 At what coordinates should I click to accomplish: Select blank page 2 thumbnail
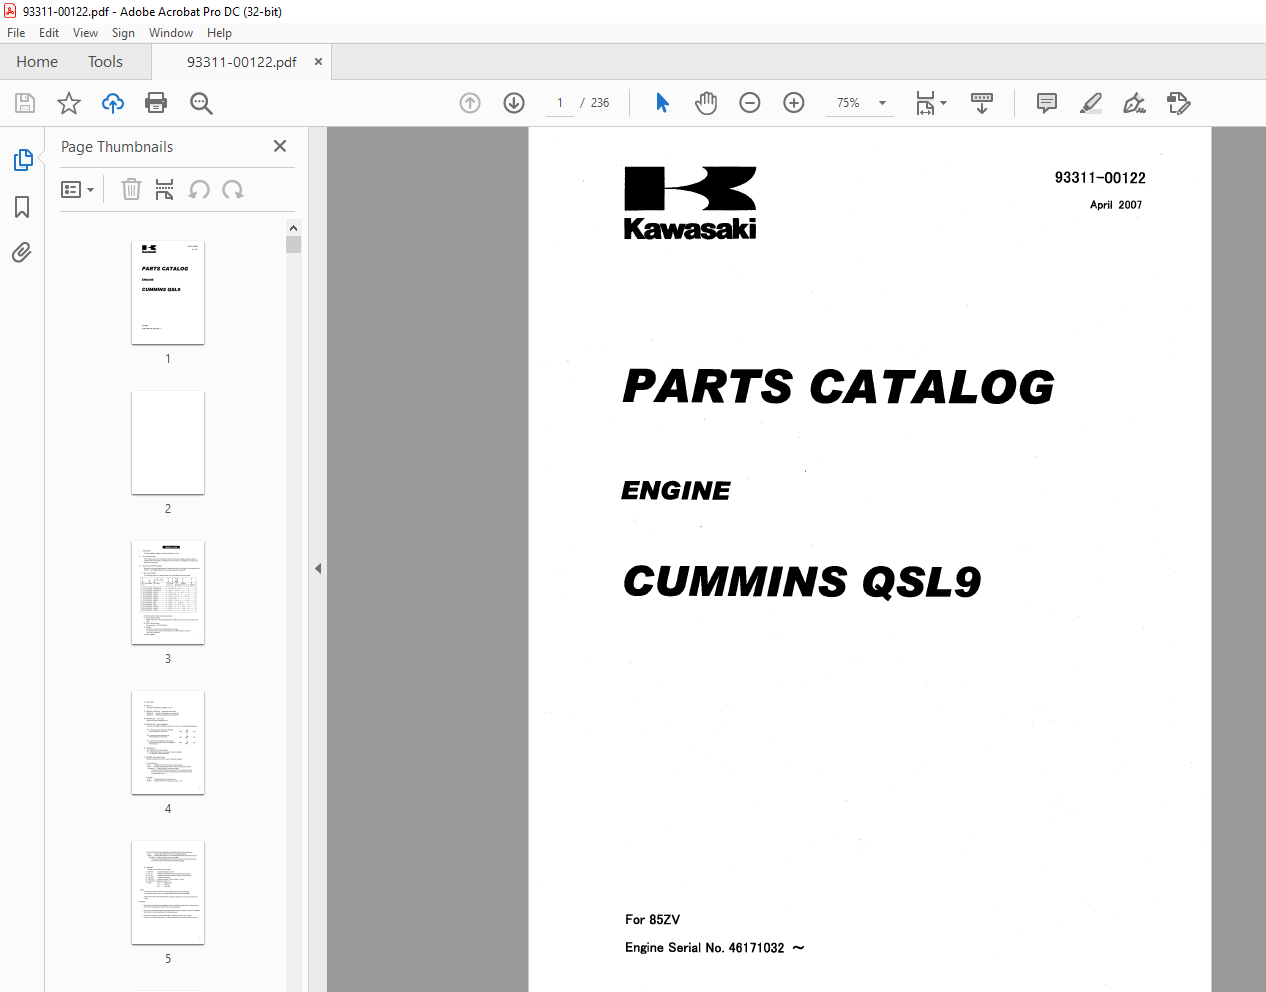(168, 443)
